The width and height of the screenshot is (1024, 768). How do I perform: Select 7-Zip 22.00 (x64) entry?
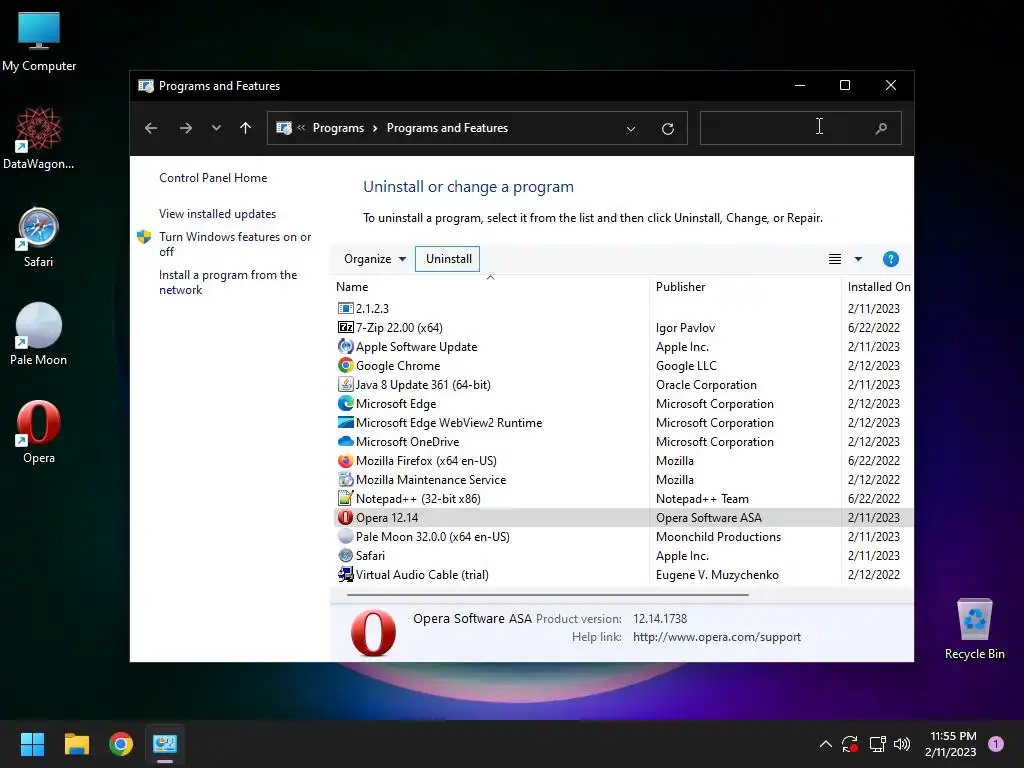click(x=624, y=327)
